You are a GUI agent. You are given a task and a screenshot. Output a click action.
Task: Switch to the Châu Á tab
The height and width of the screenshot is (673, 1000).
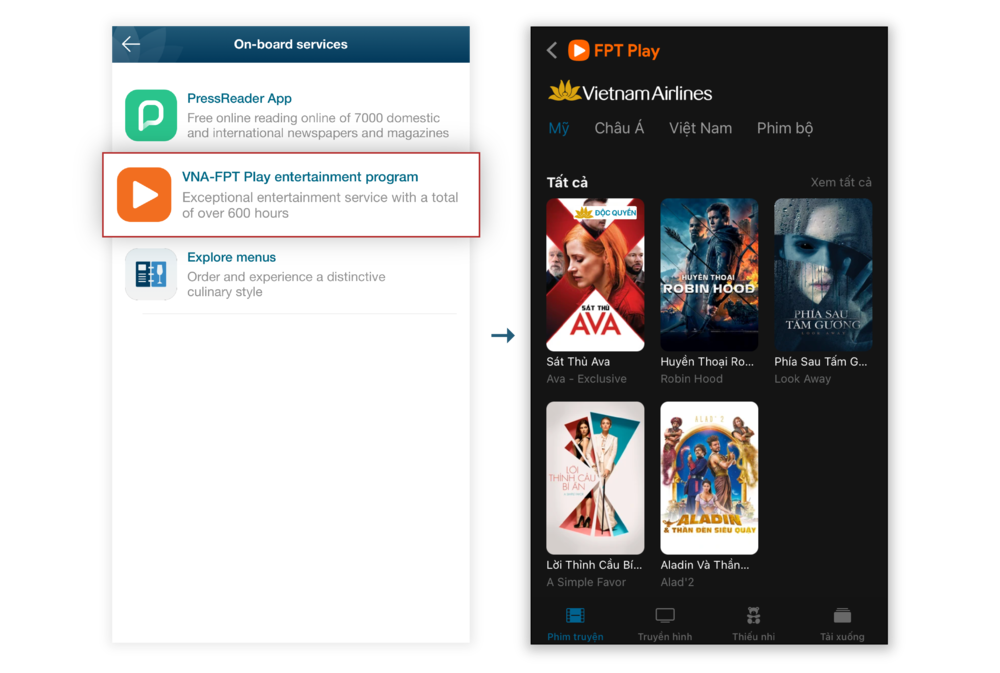pyautogui.click(x=619, y=128)
